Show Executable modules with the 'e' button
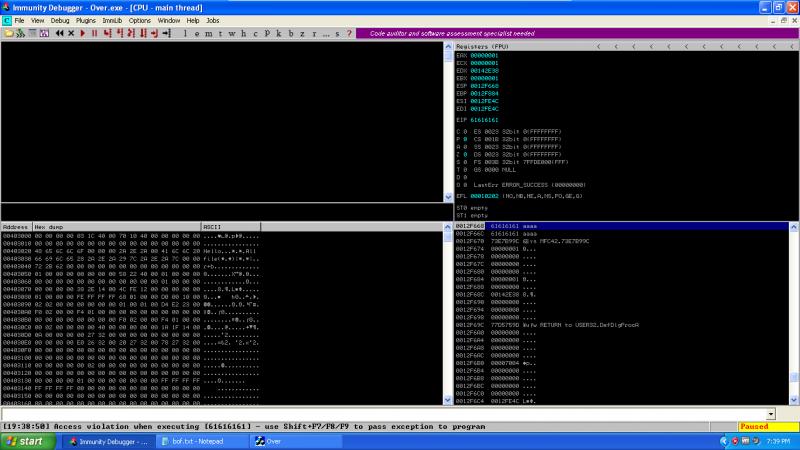 pos(197,34)
